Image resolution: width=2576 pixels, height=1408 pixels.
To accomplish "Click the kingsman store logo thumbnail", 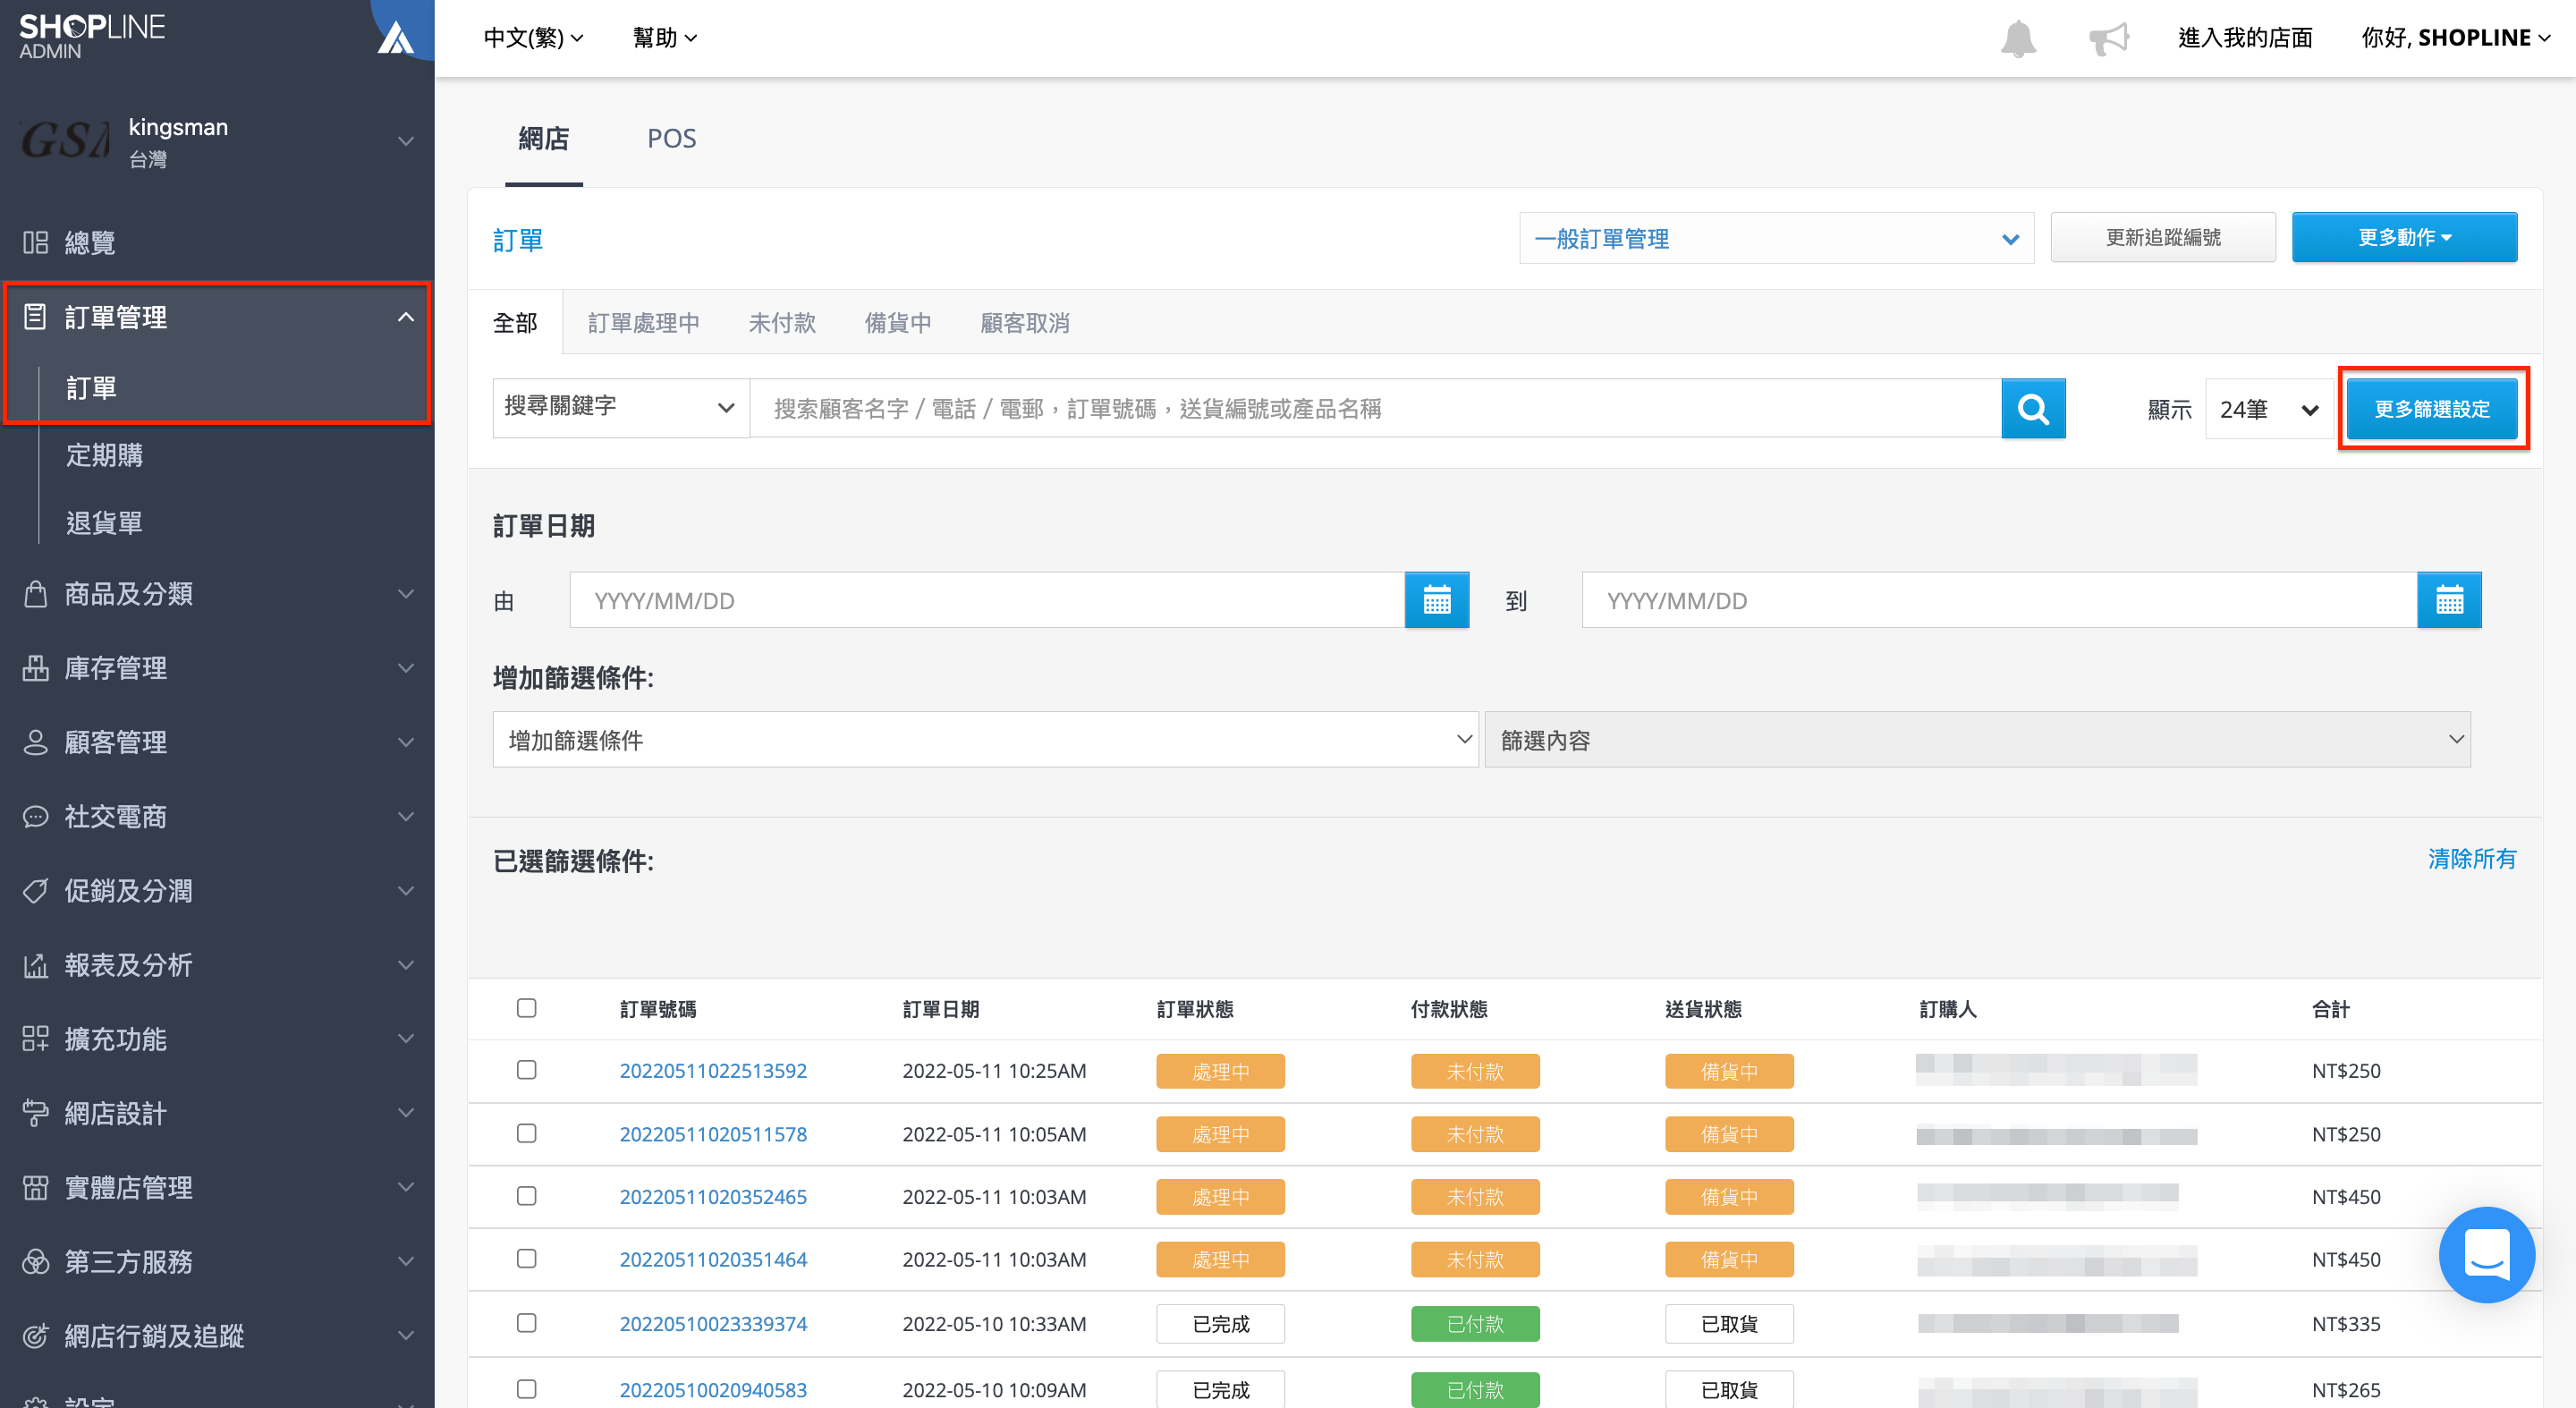I will point(64,140).
